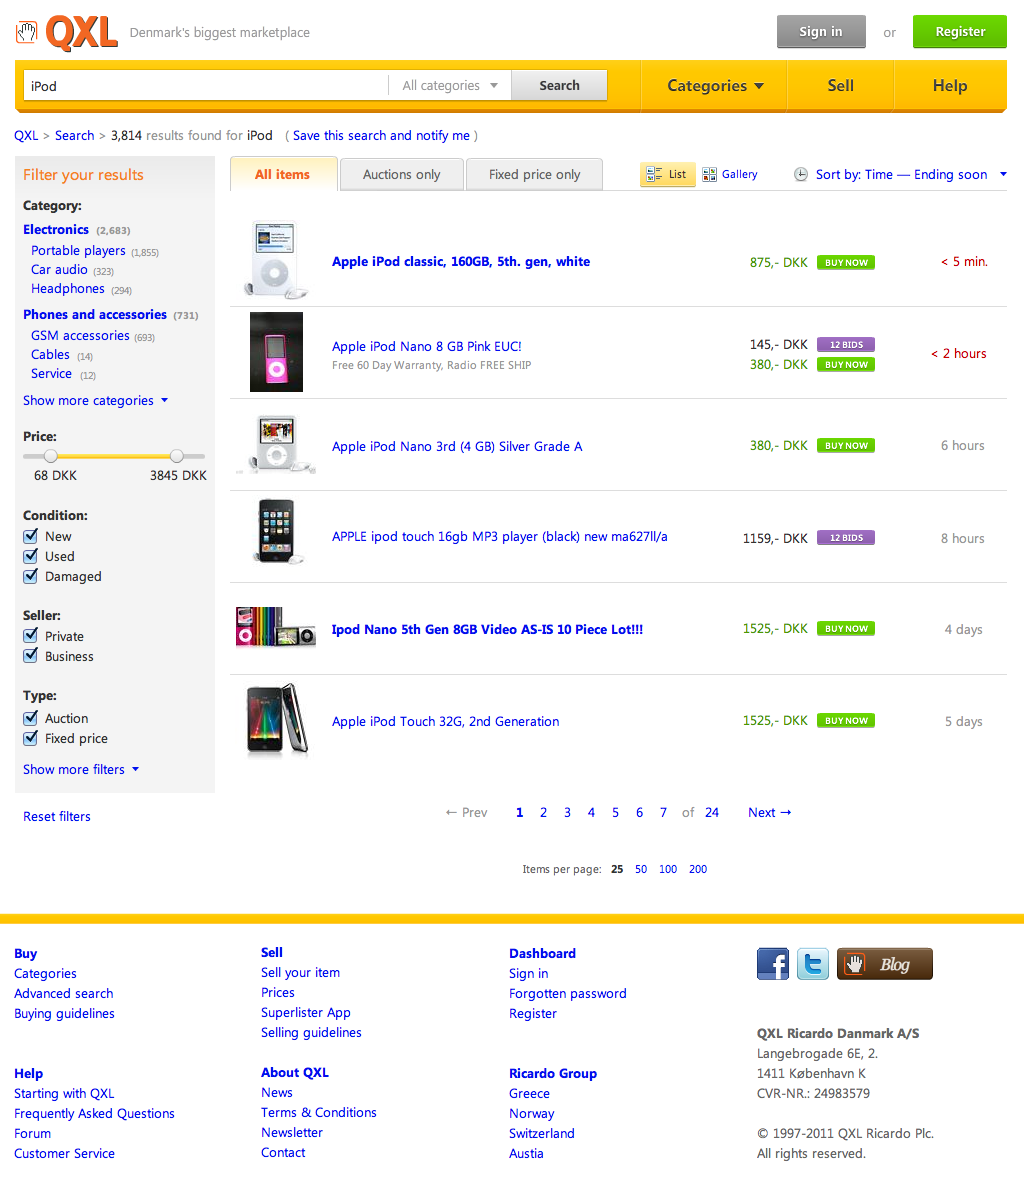Click Save this search and notify me
Viewport: 1024px width, 1200px height.
[x=381, y=135]
